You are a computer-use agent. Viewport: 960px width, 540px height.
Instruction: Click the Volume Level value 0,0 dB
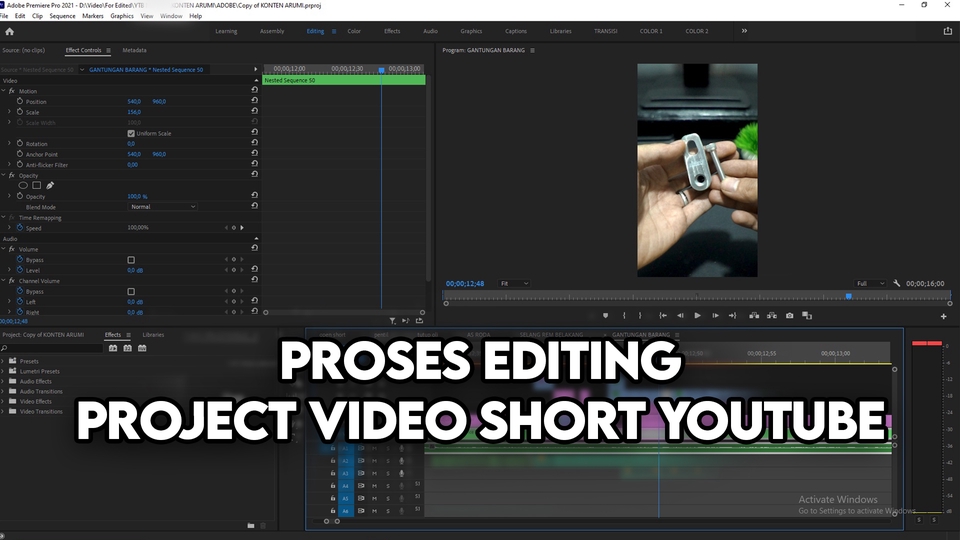[135, 270]
